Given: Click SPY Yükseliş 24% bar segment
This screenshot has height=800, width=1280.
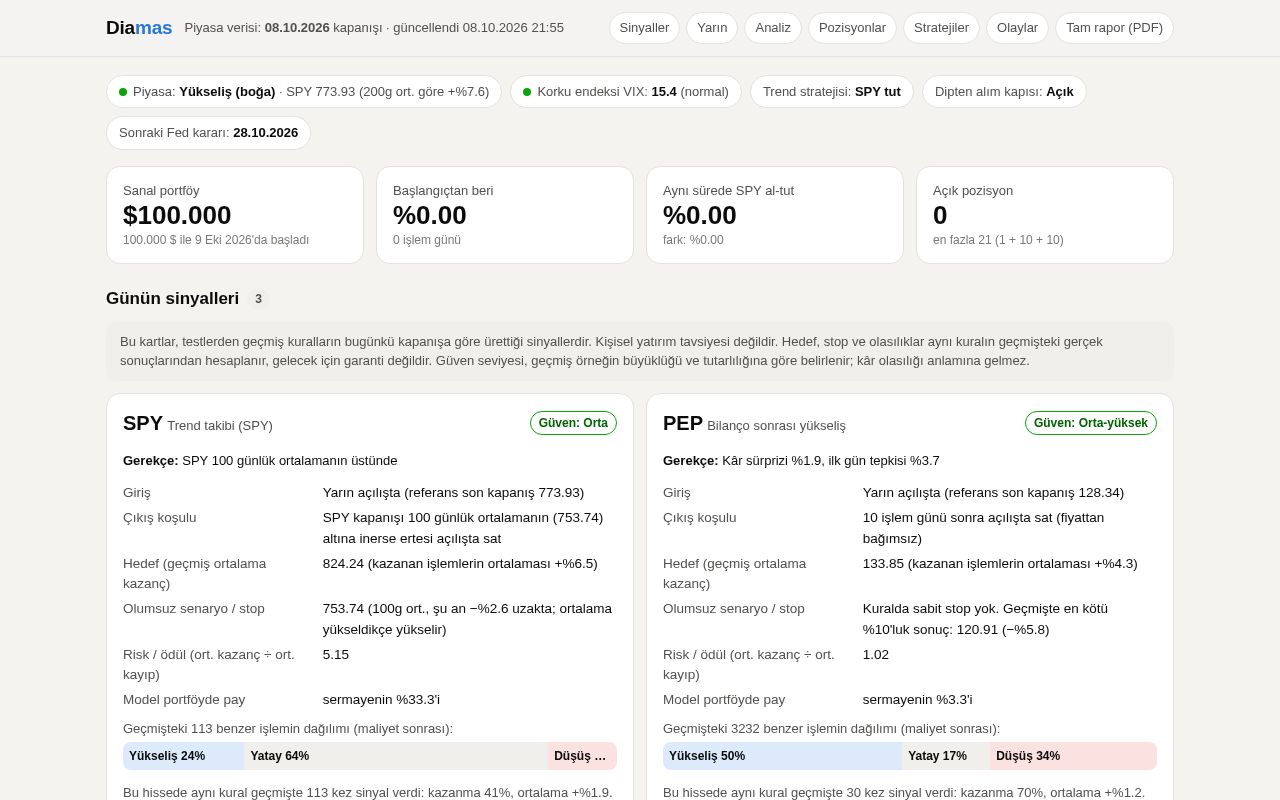Looking at the screenshot, I should coord(184,756).
